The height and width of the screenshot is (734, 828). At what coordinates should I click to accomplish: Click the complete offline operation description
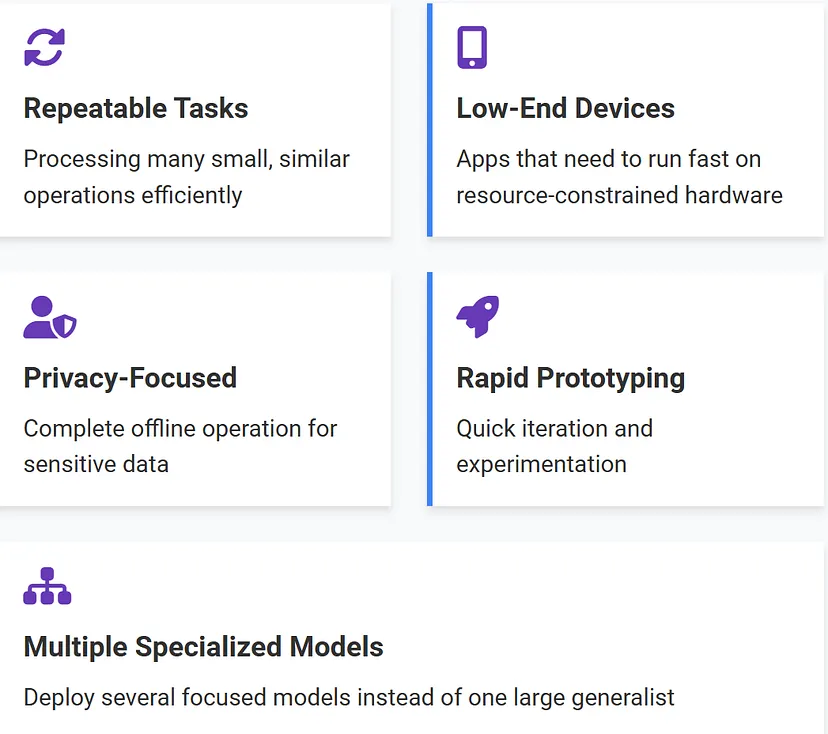point(180,446)
